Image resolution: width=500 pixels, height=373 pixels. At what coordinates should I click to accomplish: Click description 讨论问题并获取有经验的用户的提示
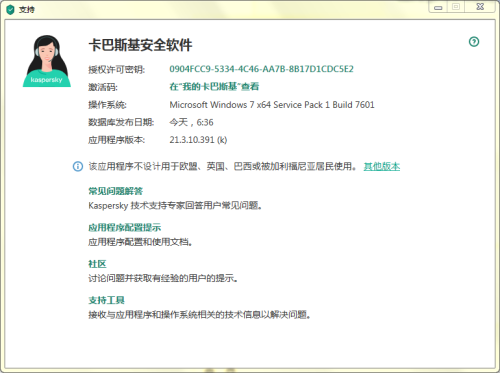[163, 278]
